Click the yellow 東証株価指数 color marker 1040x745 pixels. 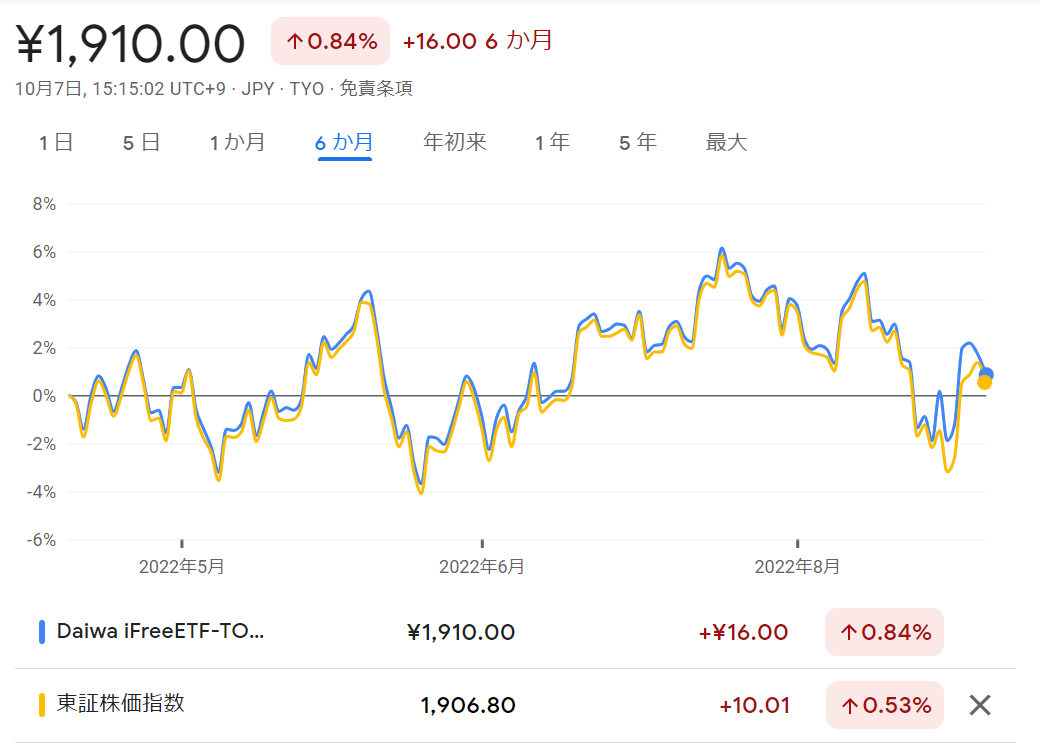tap(42, 705)
